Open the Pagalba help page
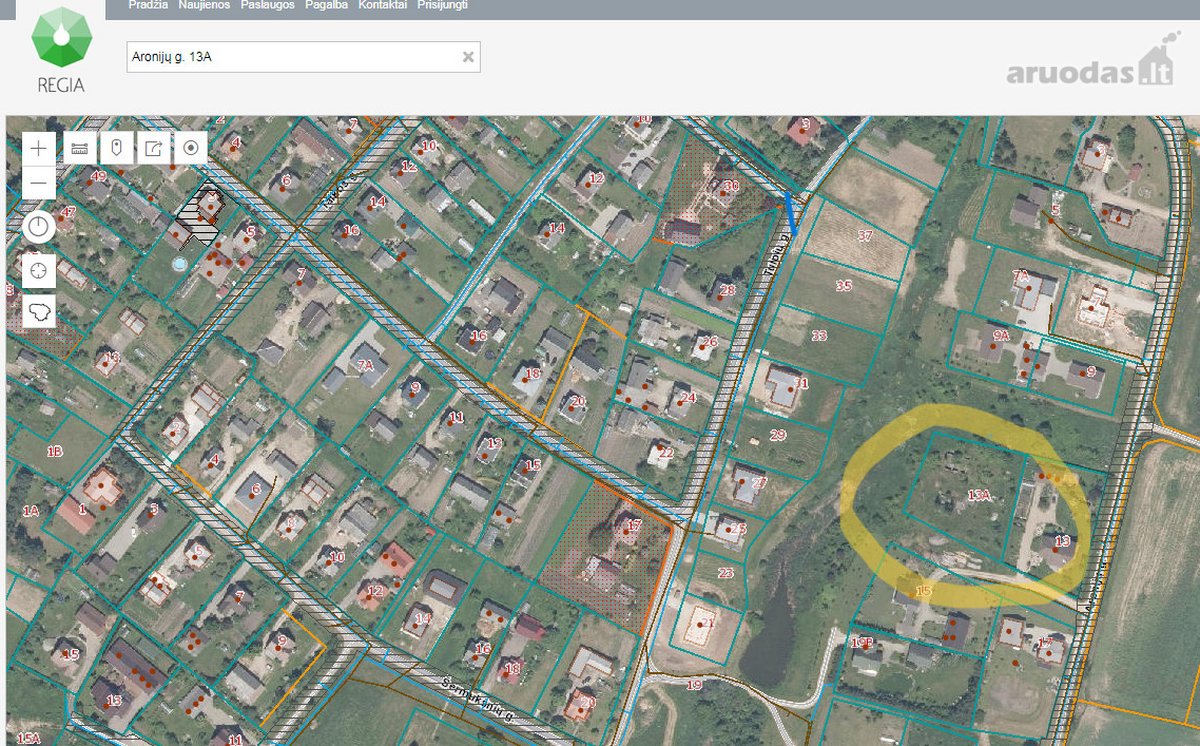Viewport: 1200px width, 746px height. pyautogui.click(x=326, y=5)
